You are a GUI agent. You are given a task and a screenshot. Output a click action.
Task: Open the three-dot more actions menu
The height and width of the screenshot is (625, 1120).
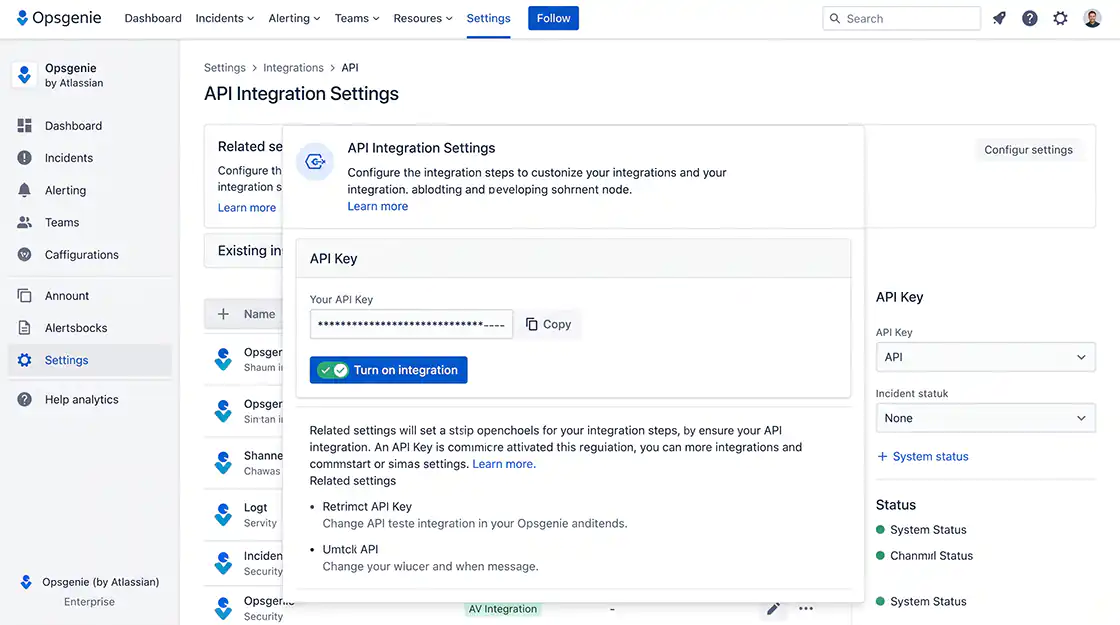pos(806,609)
